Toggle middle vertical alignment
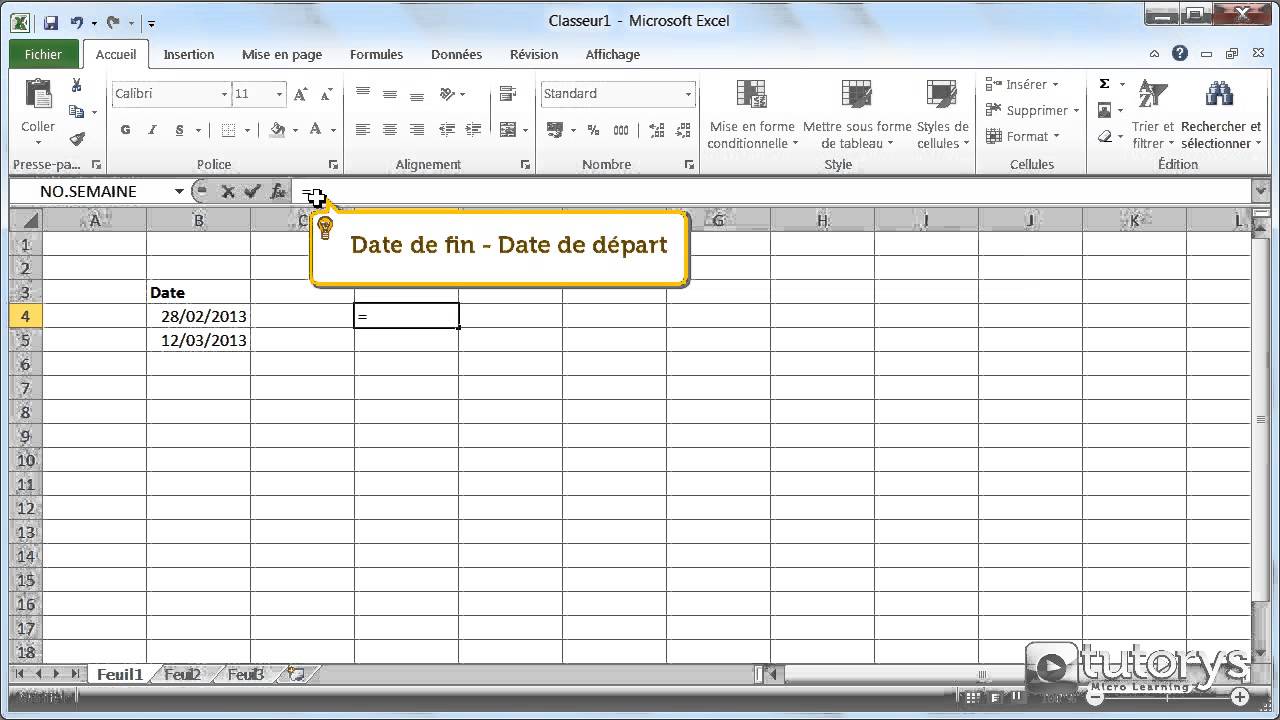1280x720 pixels. point(390,94)
